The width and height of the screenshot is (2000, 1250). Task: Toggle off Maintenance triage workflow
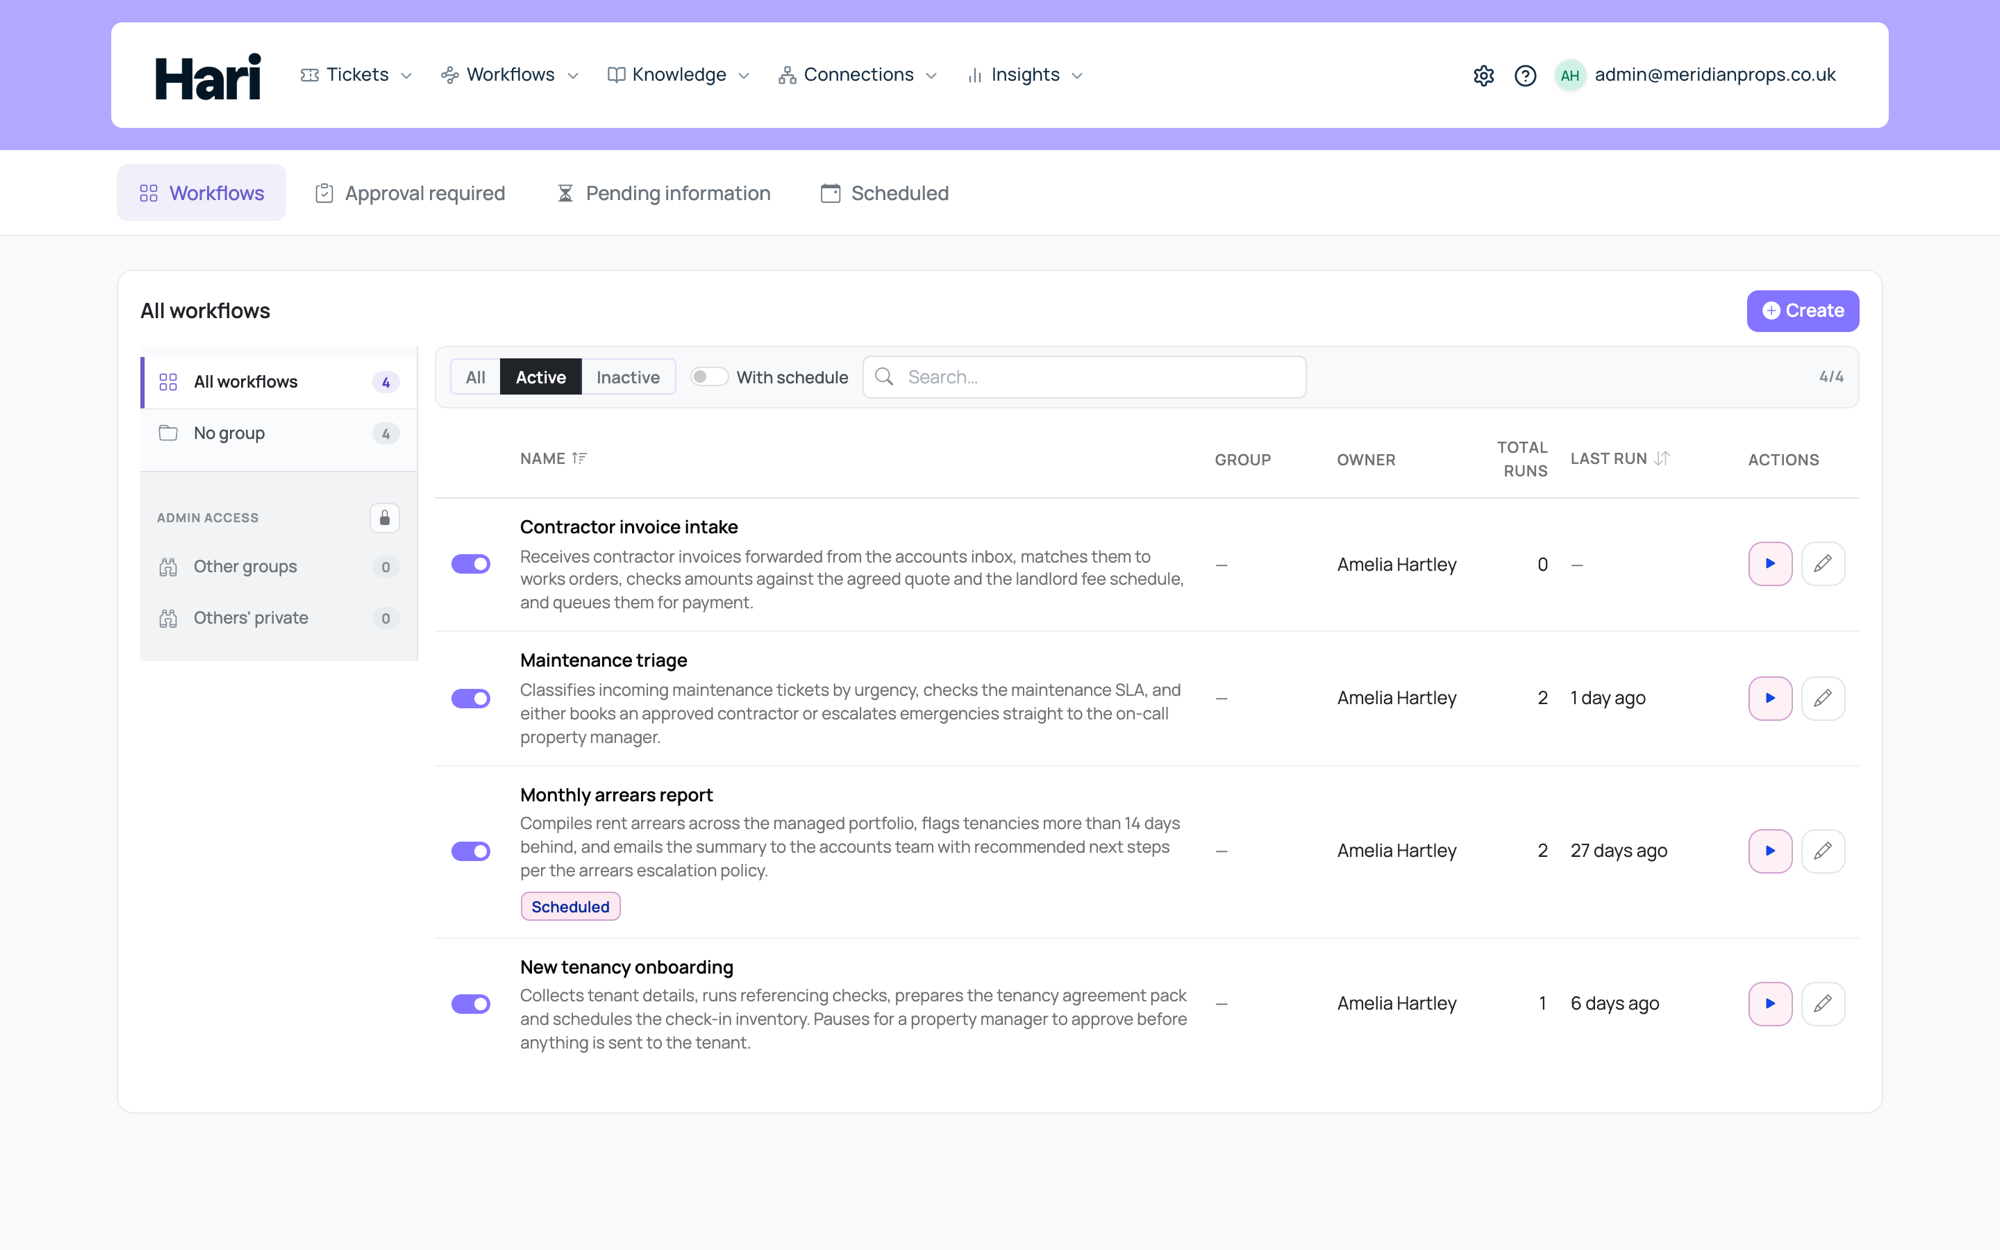pos(470,698)
